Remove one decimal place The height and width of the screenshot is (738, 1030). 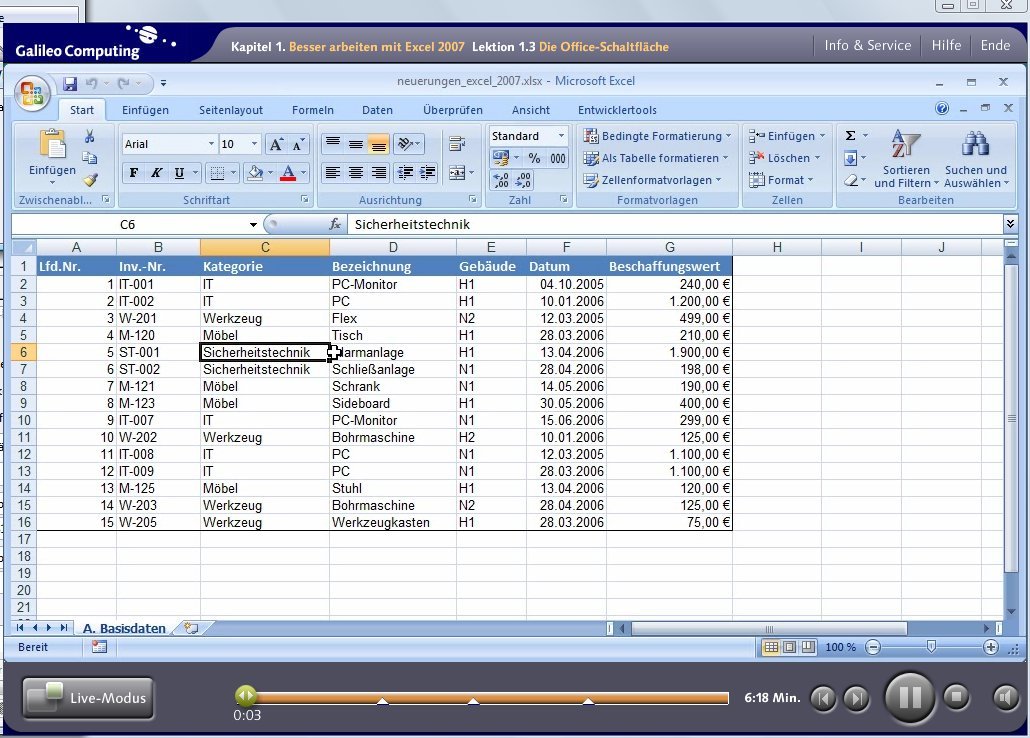pos(524,180)
